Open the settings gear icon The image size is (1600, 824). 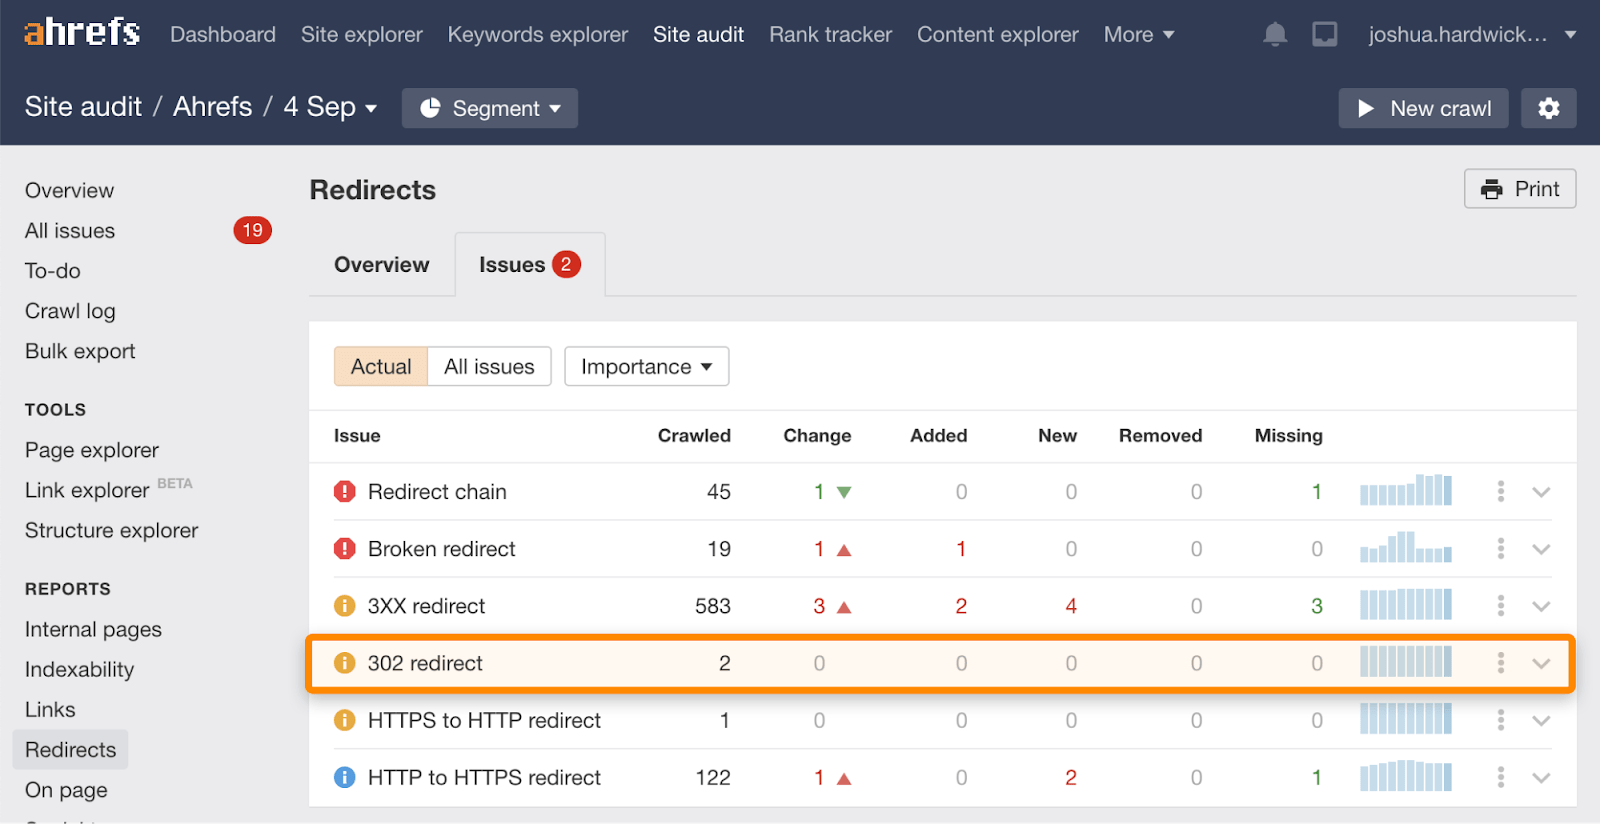[1548, 108]
